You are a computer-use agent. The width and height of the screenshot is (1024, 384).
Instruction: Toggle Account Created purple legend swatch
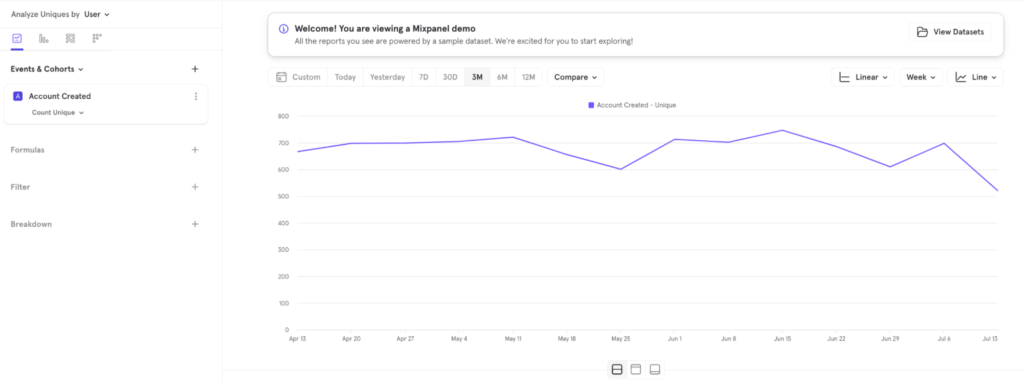click(591, 104)
